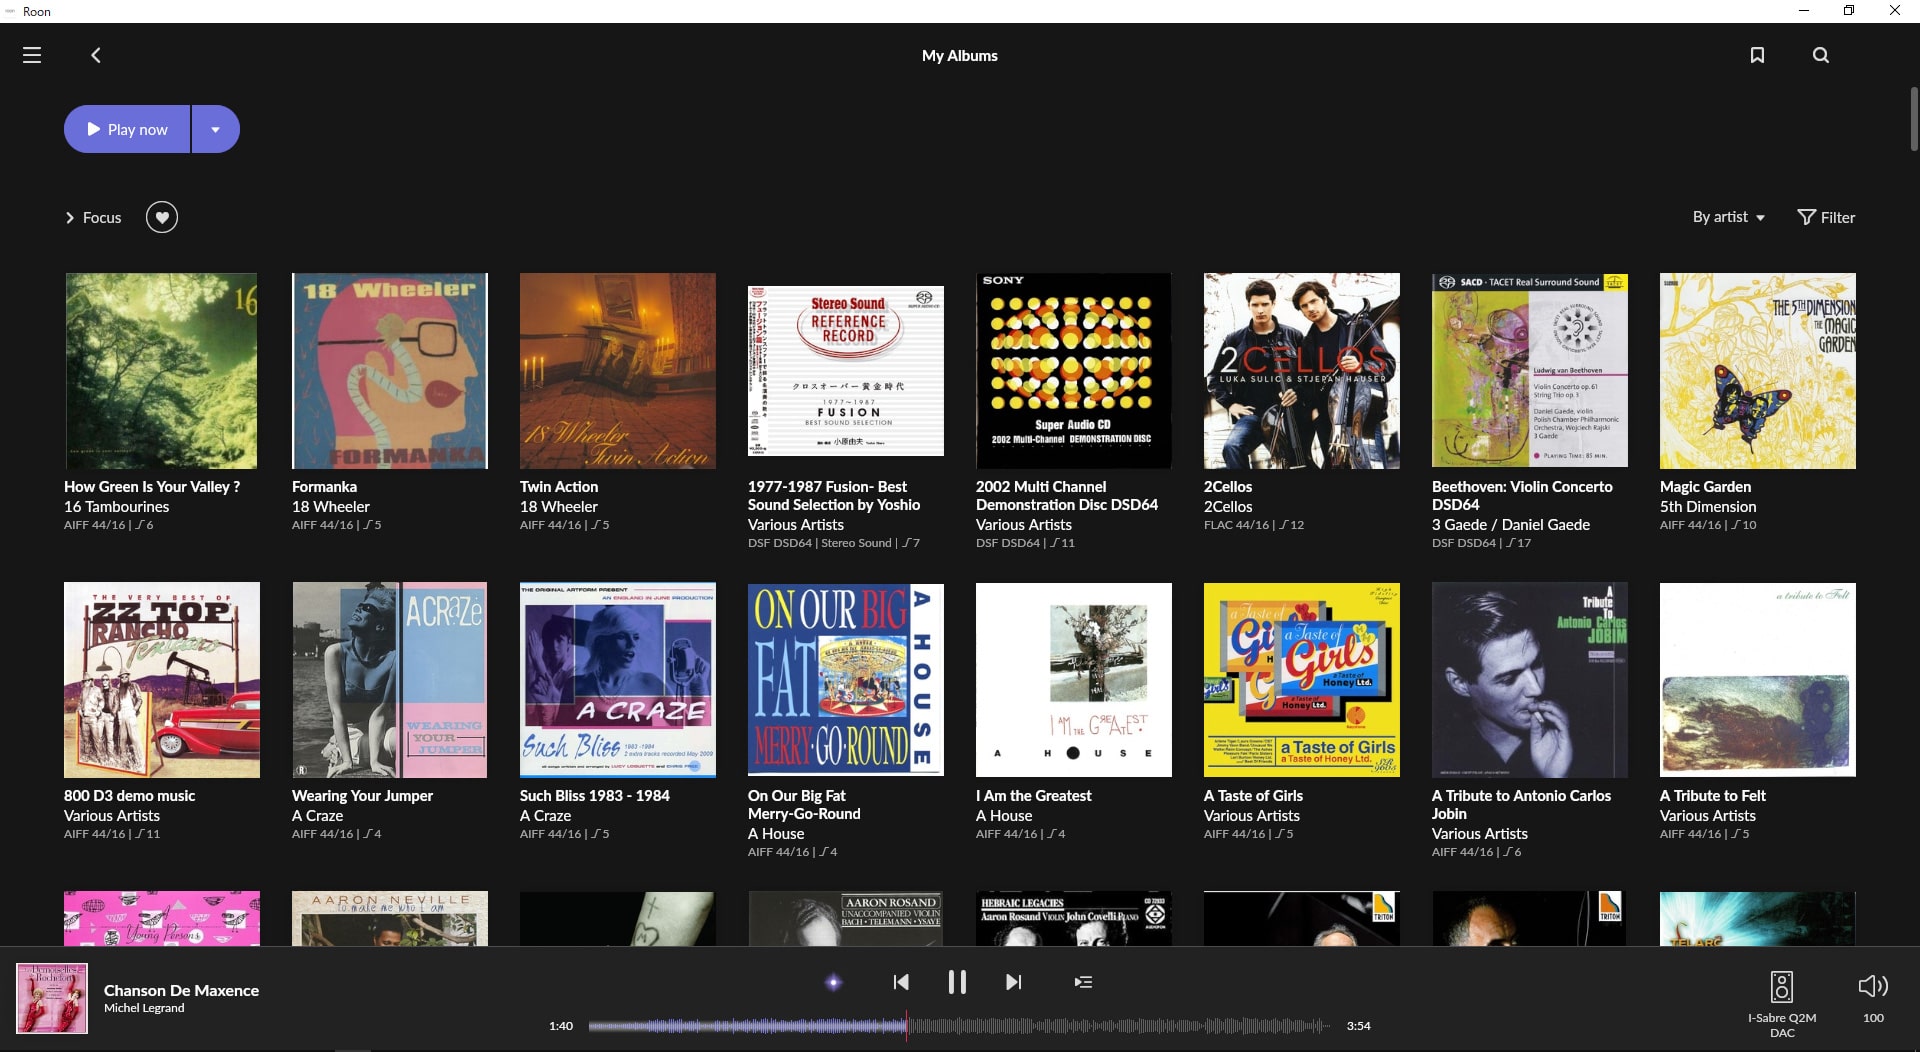Skip to the previous track
The height and width of the screenshot is (1052, 1920).
[901, 982]
